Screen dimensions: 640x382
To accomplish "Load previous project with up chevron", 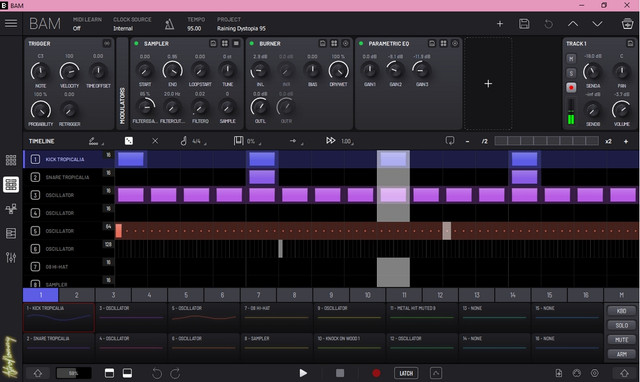I will 573,24.
